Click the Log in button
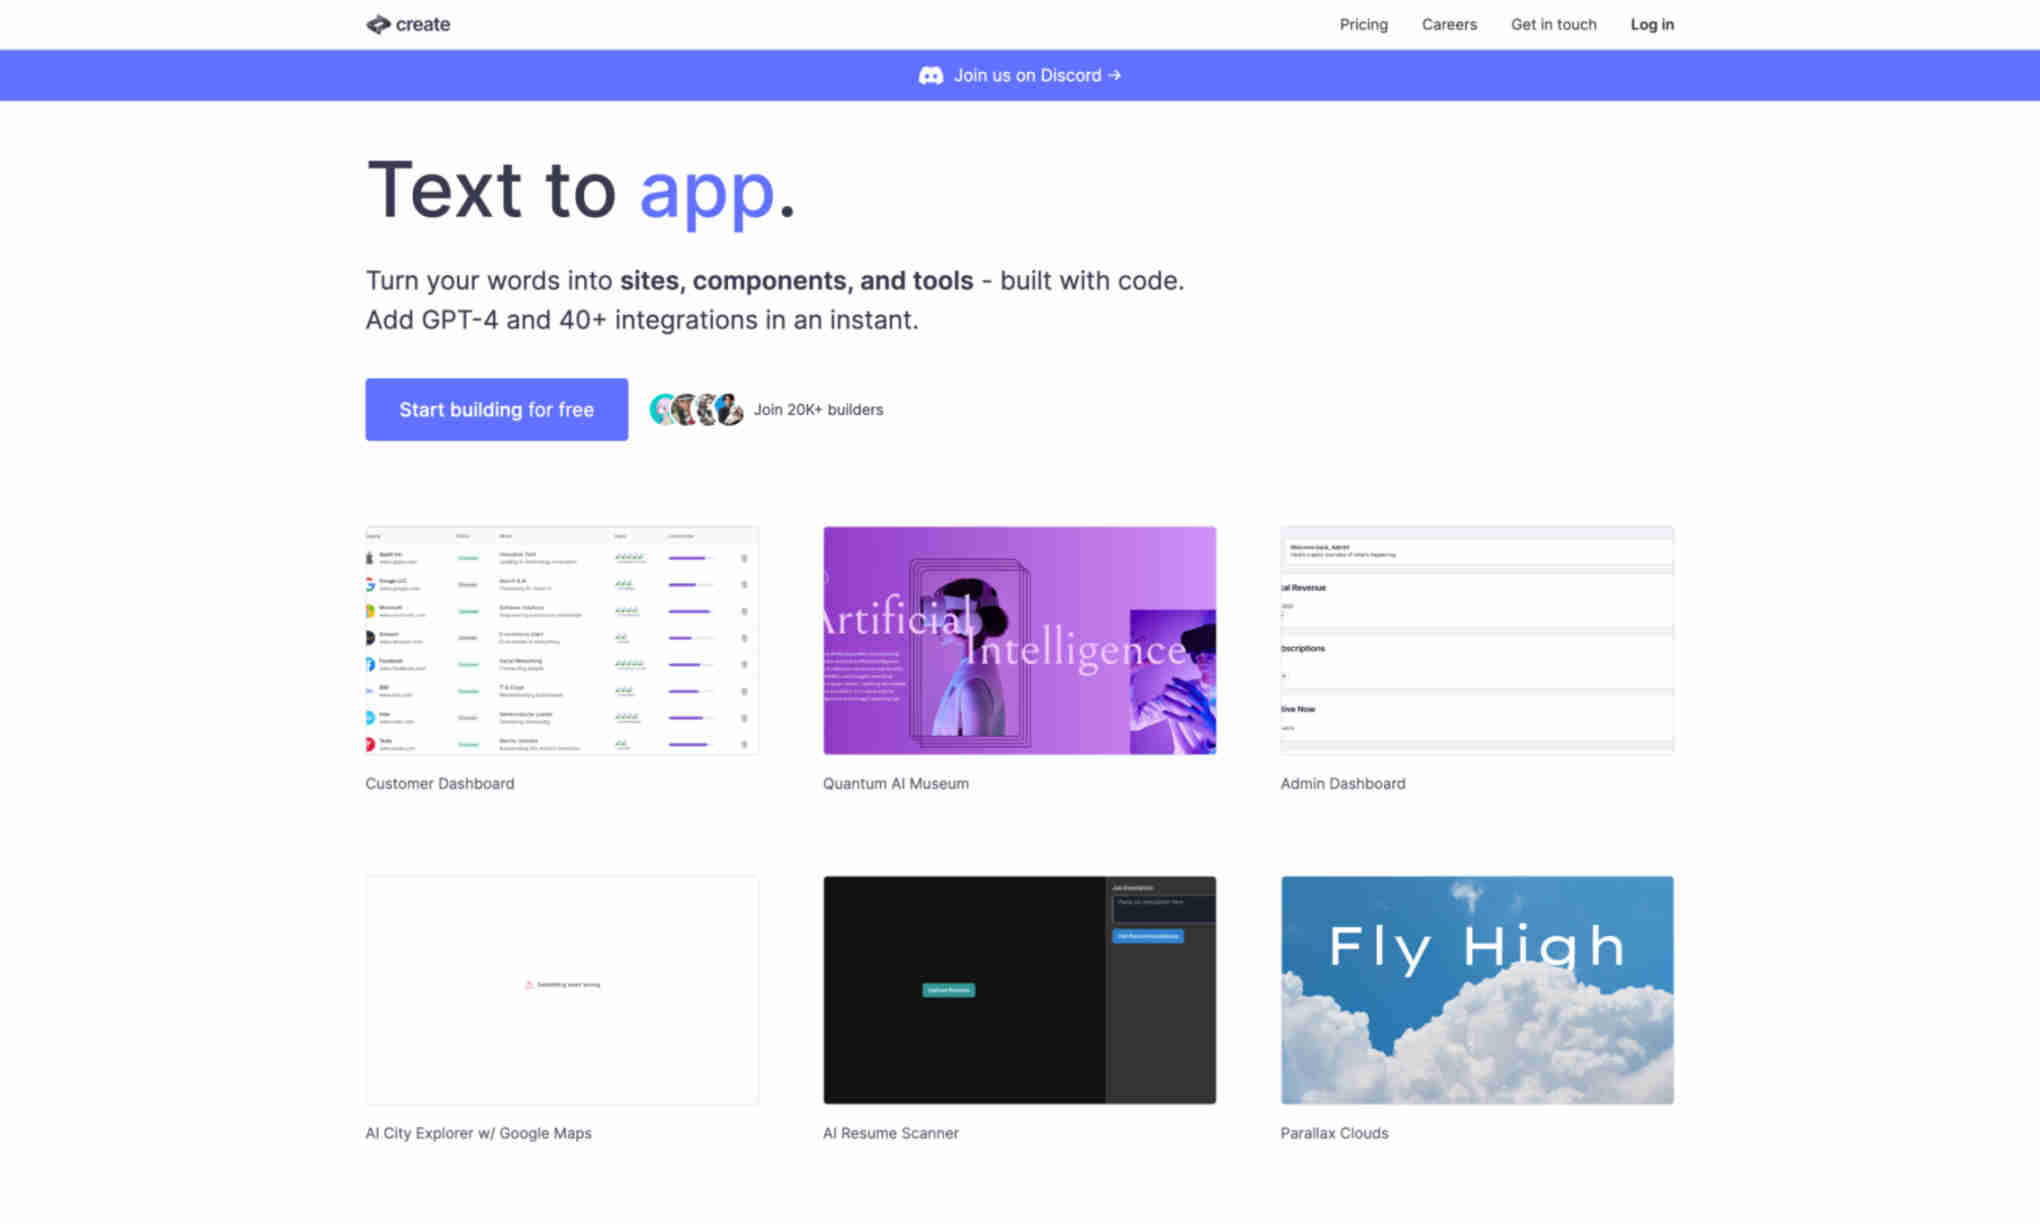This screenshot has height=1224, width=2040. coord(1651,23)
